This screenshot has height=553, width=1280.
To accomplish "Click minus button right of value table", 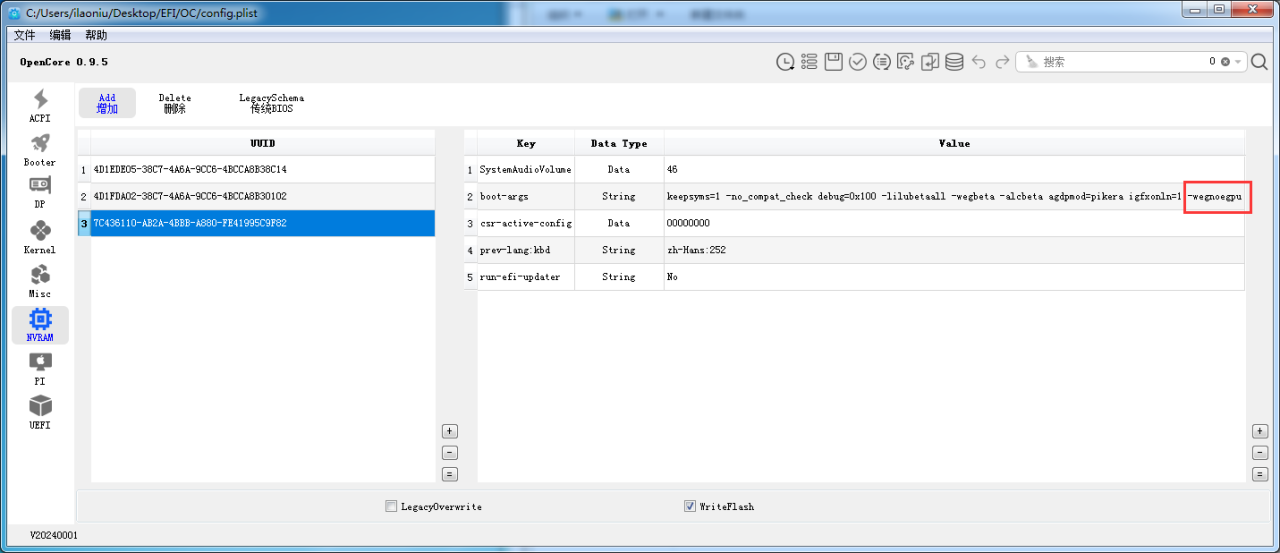I will (1260, 452).
